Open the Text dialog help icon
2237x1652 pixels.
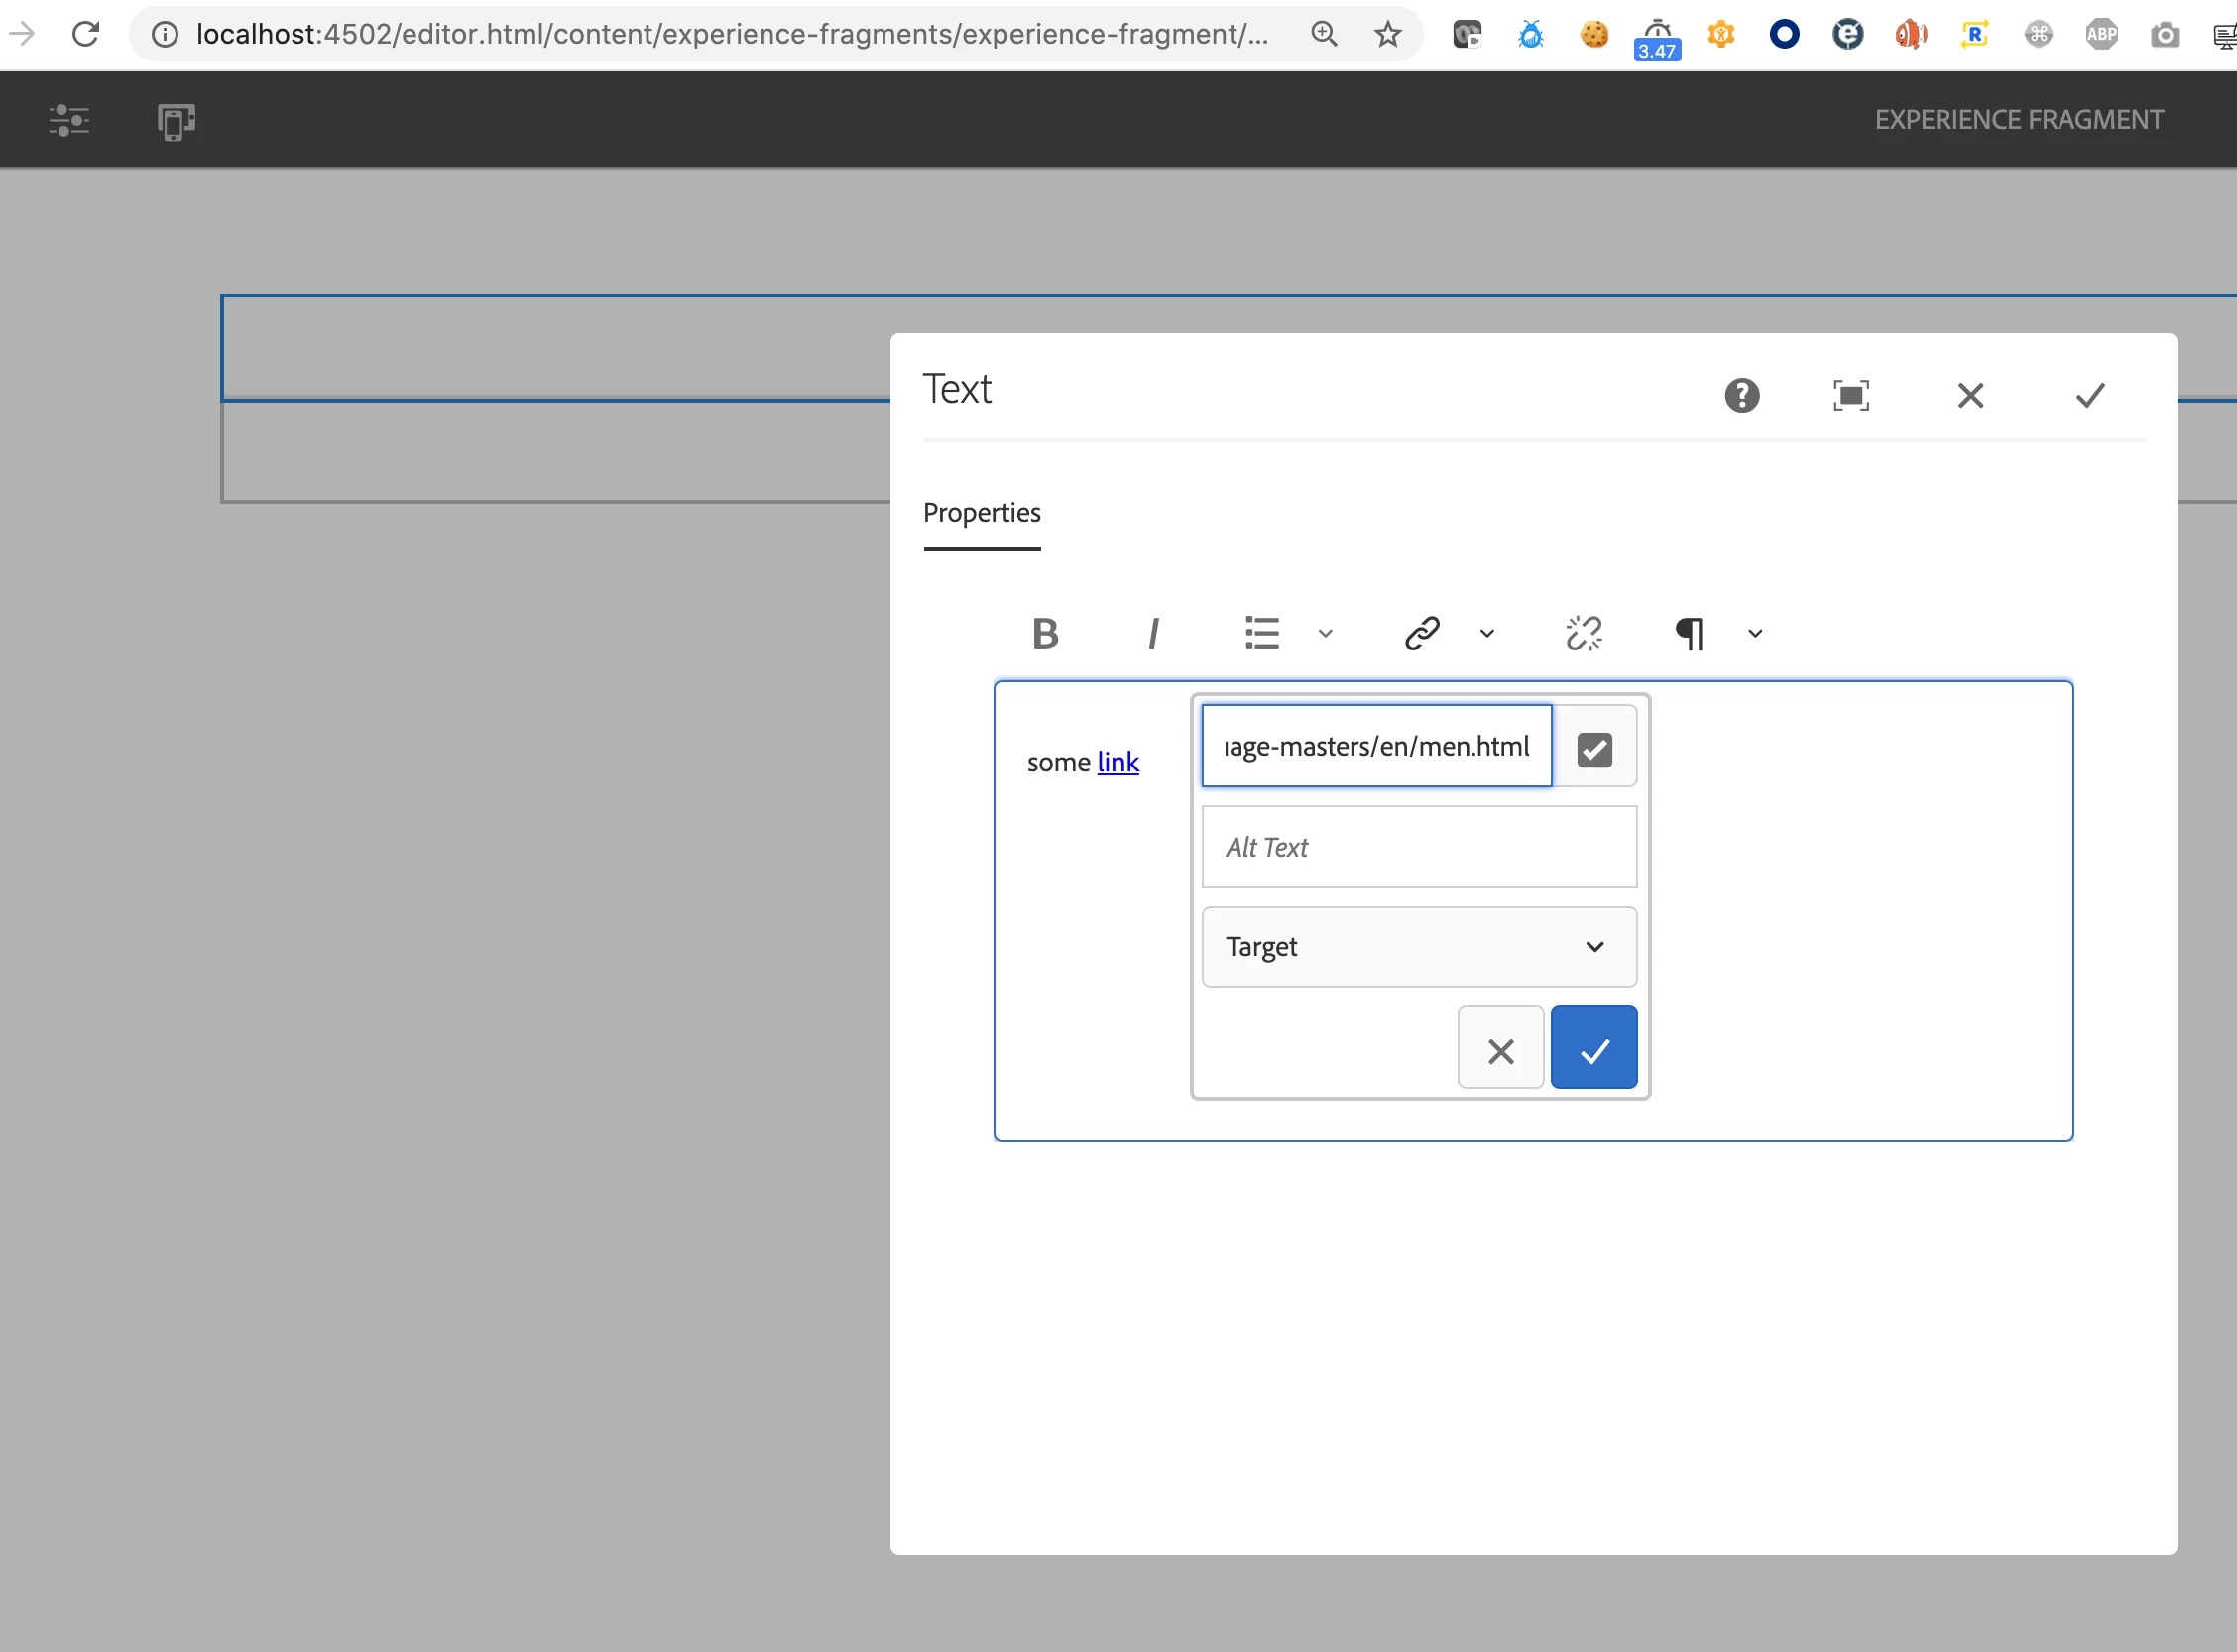pos(1741,395)
